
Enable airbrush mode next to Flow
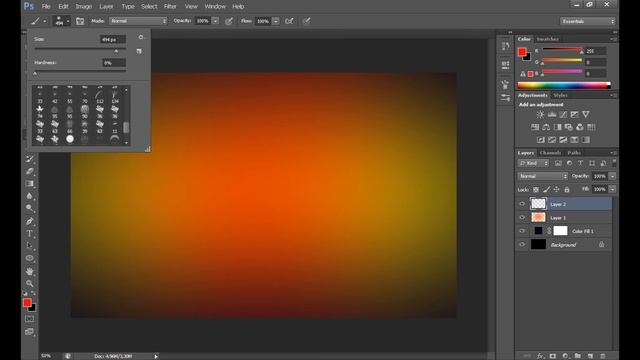[289, 21]
